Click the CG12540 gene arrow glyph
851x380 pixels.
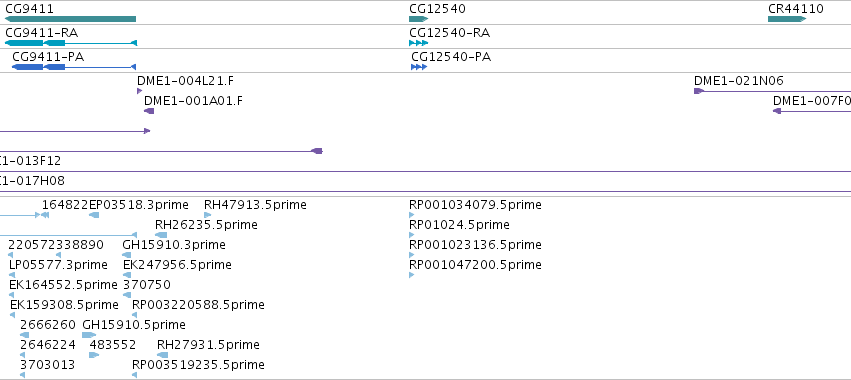(x=418, y=19)
